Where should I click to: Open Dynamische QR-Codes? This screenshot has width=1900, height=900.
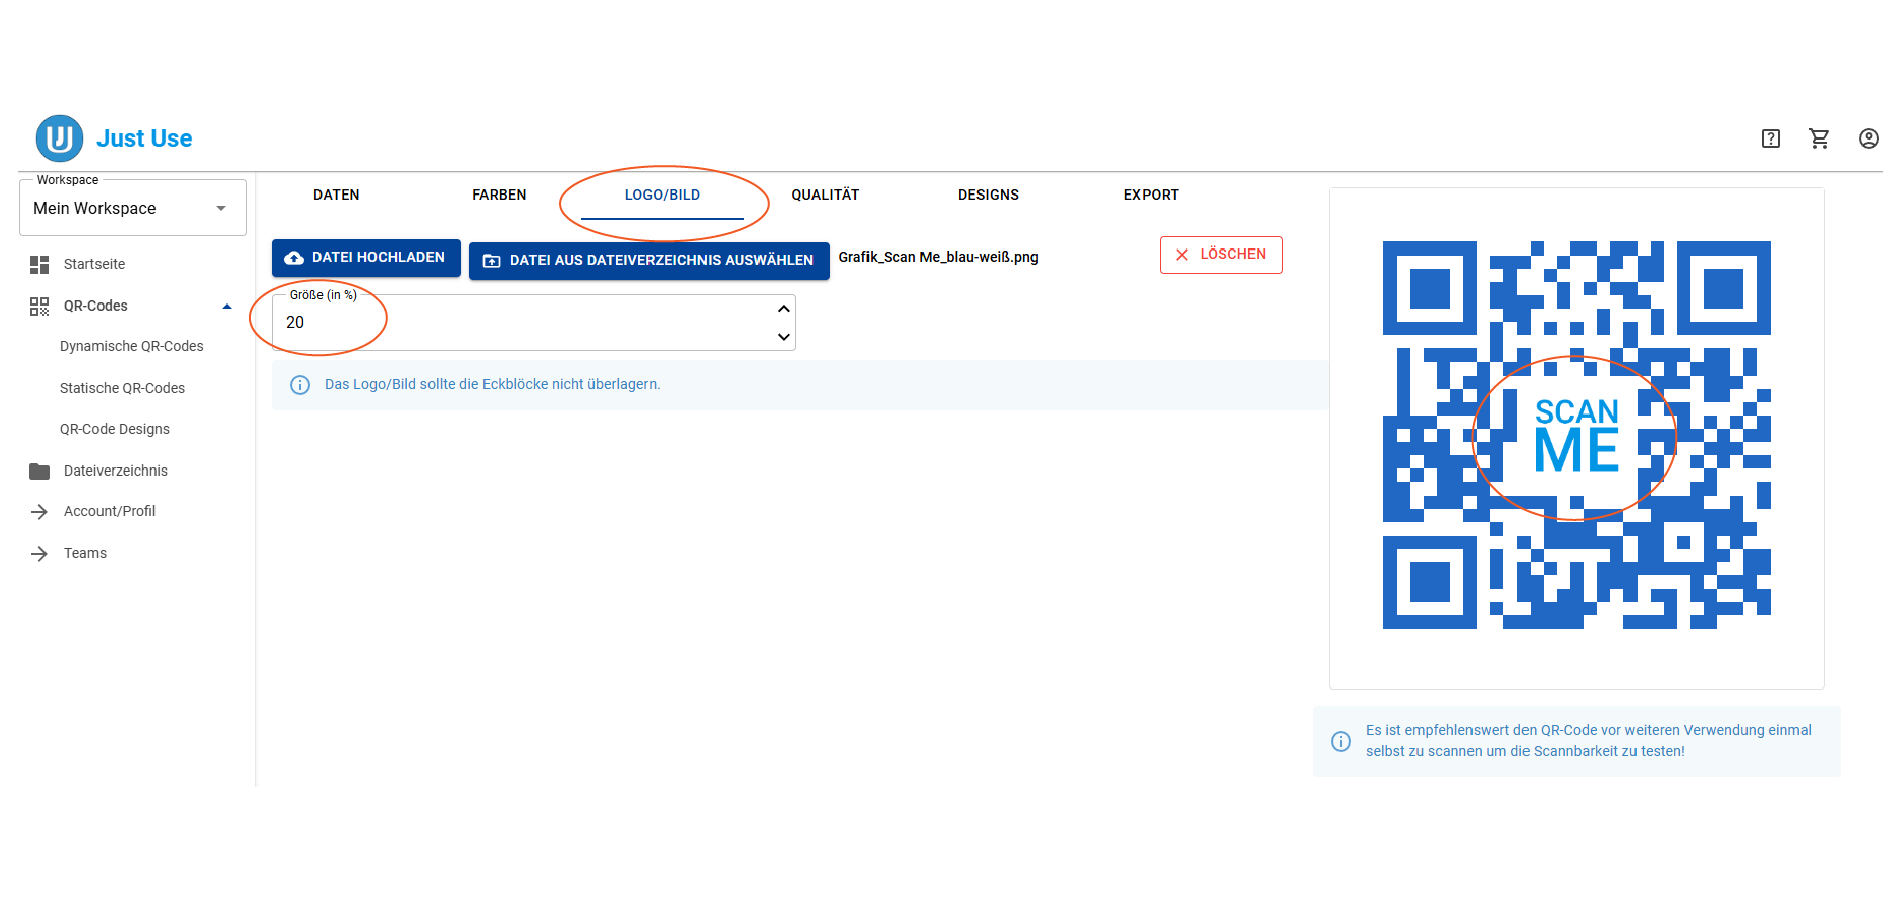coord(131,347)
